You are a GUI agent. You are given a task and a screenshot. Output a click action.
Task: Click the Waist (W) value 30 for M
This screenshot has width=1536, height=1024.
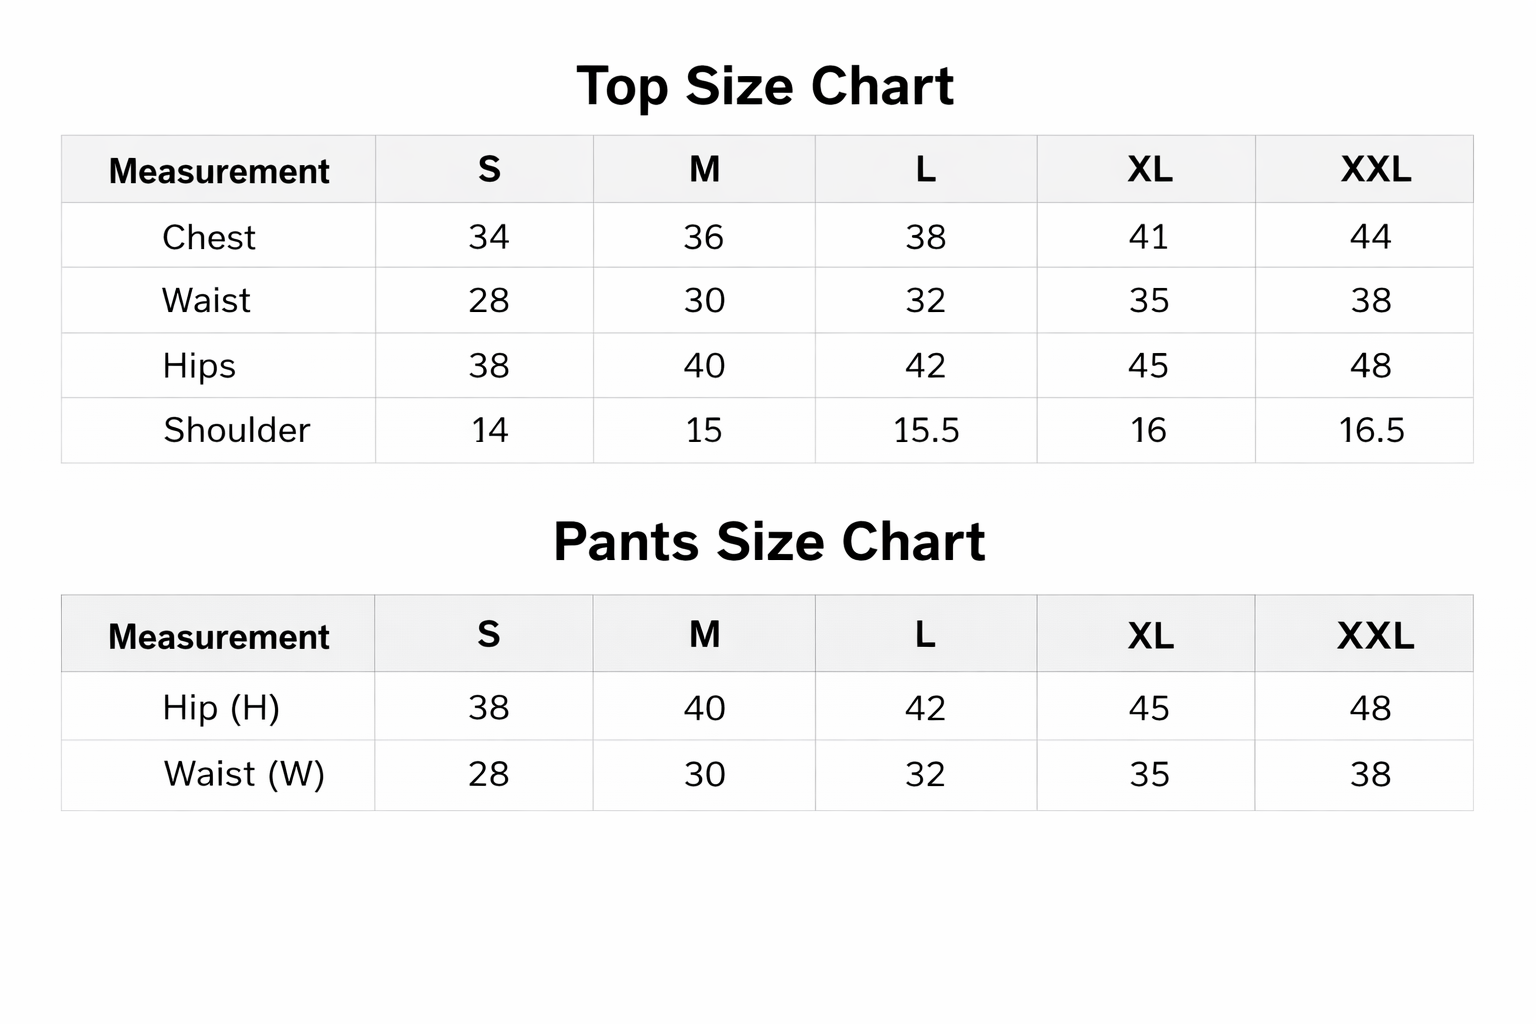pyautogui.click(x=704, y=774)
